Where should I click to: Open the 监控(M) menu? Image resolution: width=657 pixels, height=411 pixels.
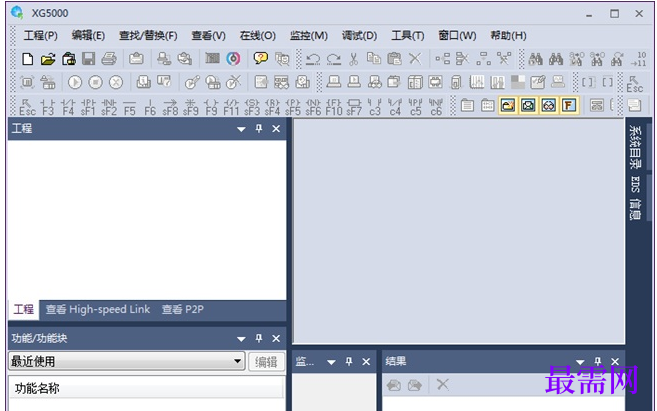point(309,36)
